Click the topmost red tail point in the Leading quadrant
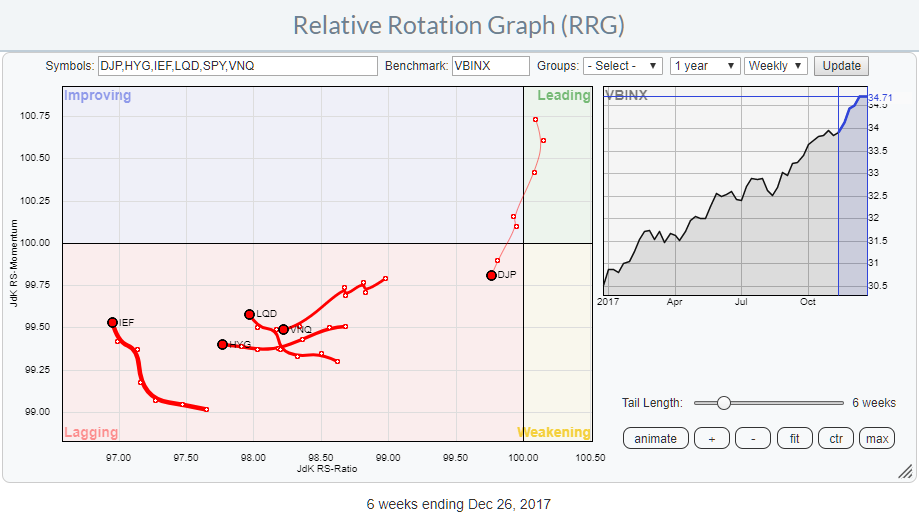Image resolution: width=919 pixels, height=522 pixels. pyautogui.click(x=536, y=120)
